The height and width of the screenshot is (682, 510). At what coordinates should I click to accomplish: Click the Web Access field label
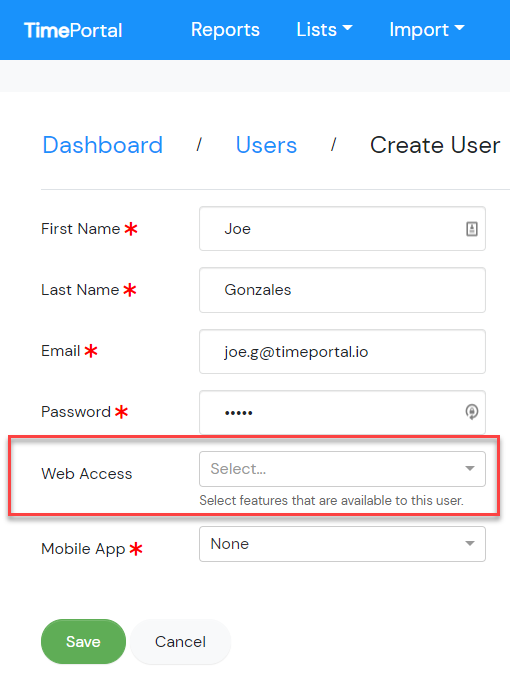[x=87, y=474]
